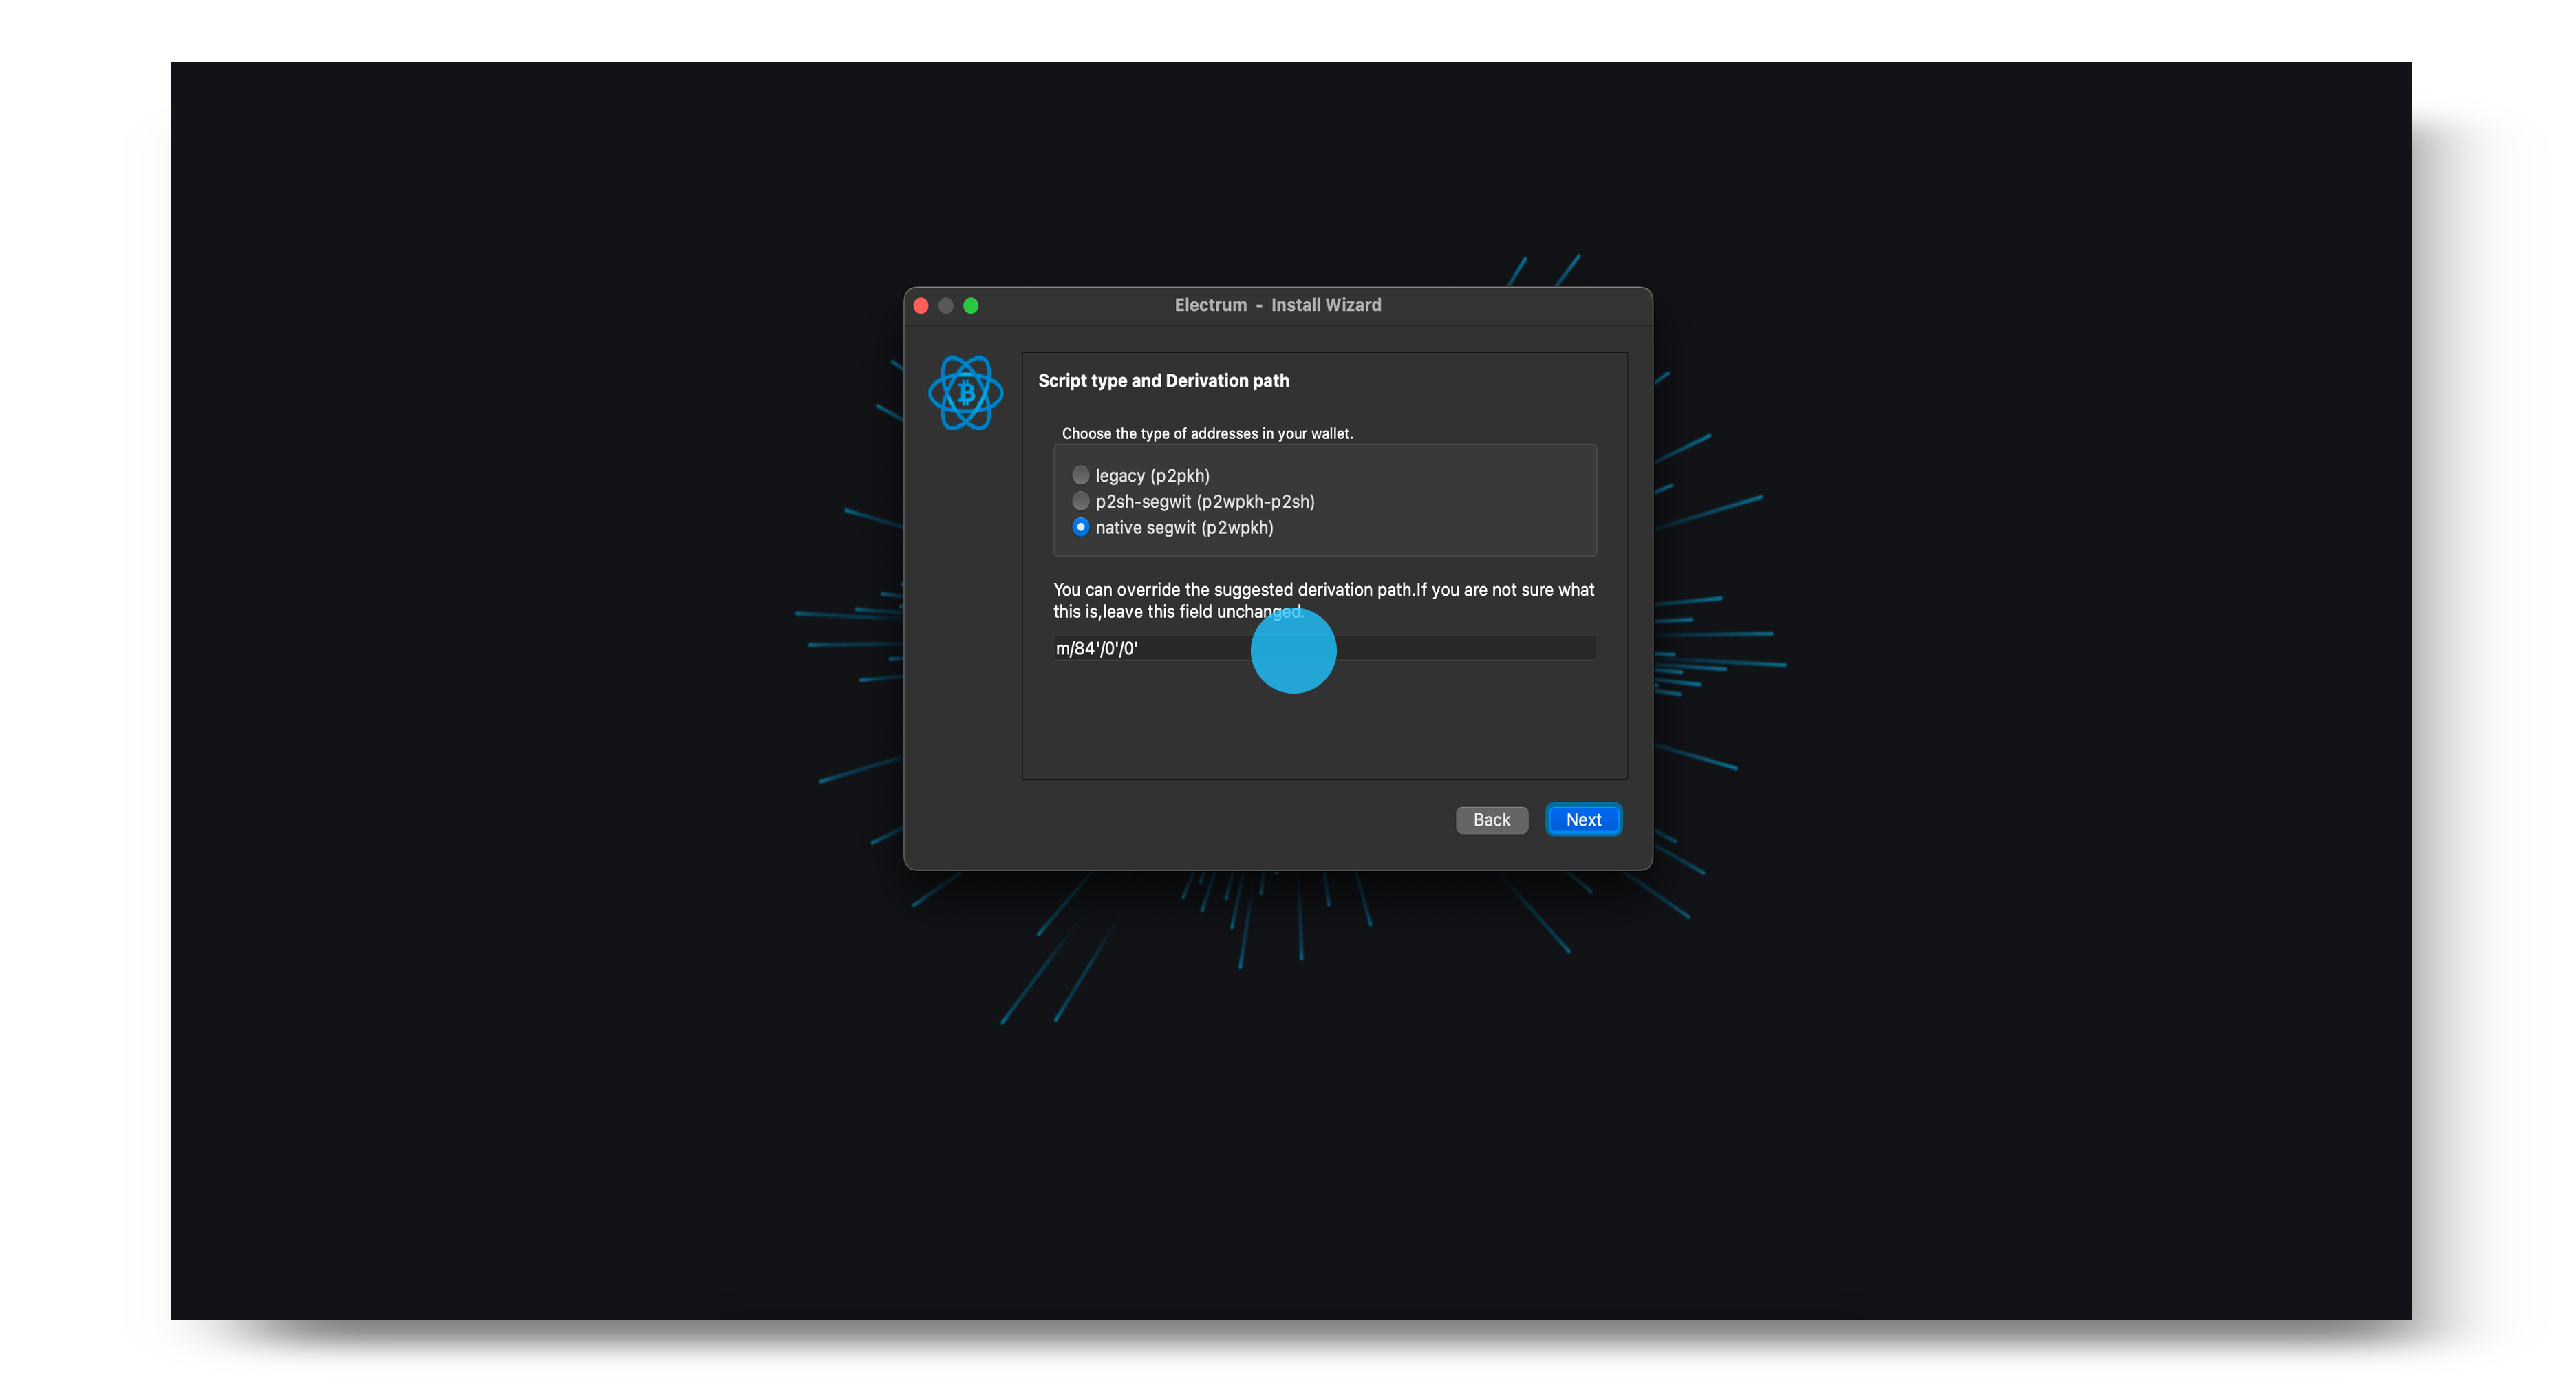Click the derivation path input field
This screenshot has width=2576, height=1387.
click(x=1324, y=648)
